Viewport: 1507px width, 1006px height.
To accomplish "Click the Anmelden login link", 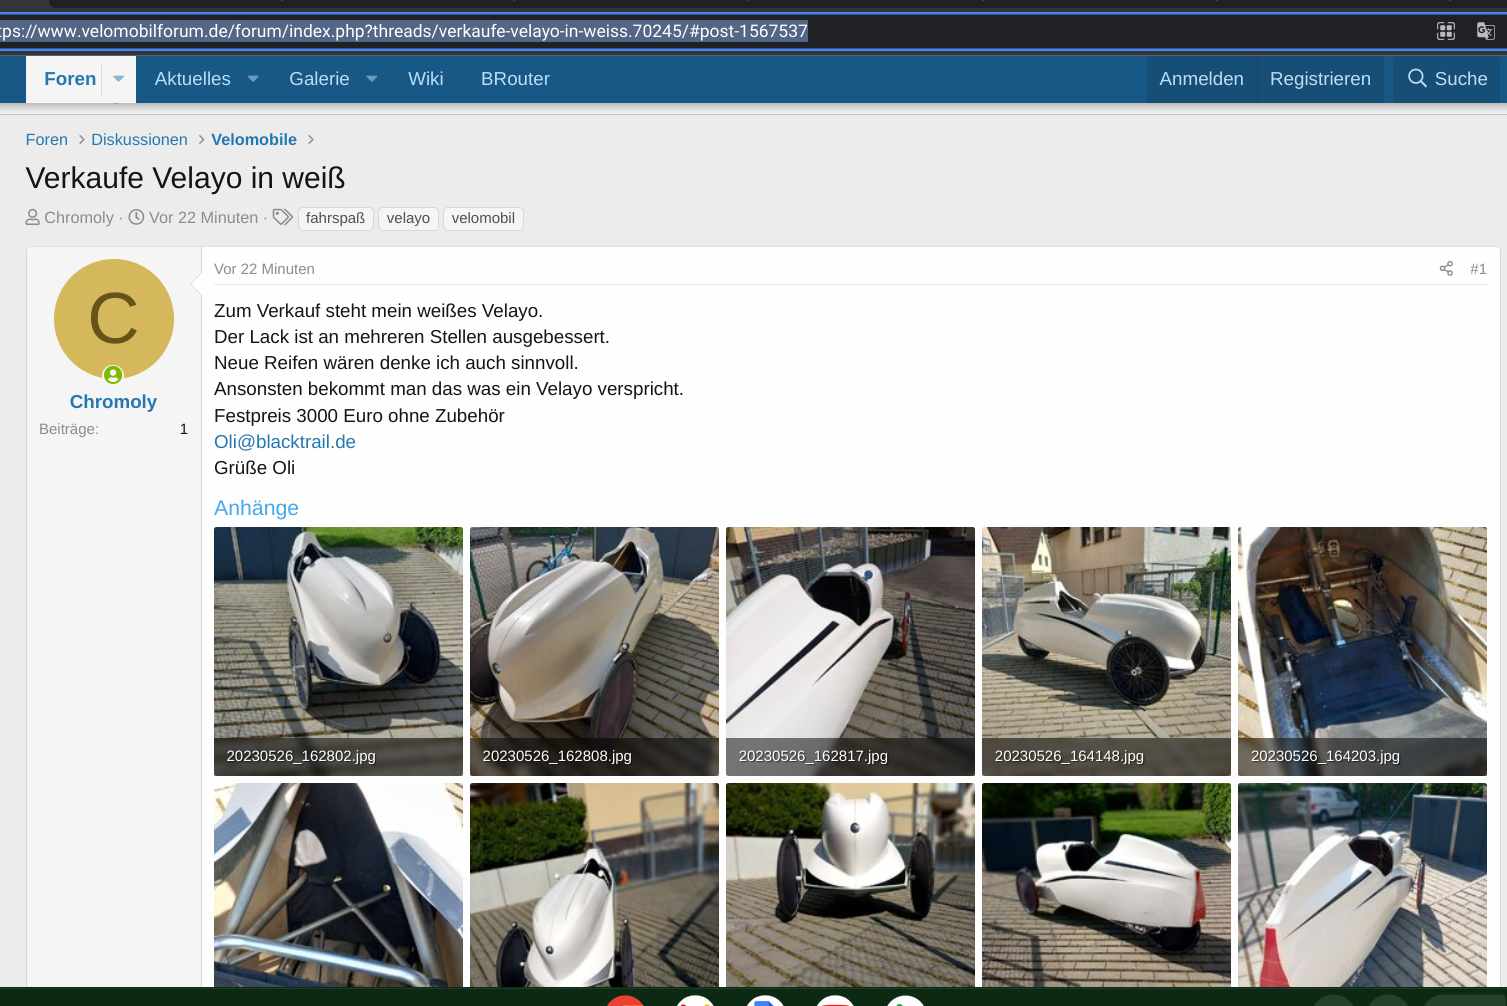I will click(1201, 79).
